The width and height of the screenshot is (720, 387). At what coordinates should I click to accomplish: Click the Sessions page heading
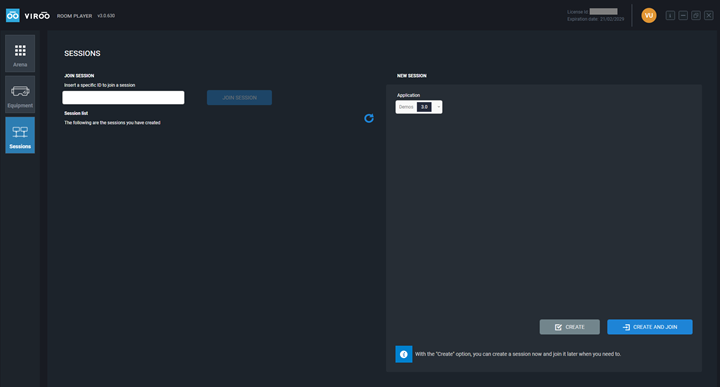click(82, 53)
